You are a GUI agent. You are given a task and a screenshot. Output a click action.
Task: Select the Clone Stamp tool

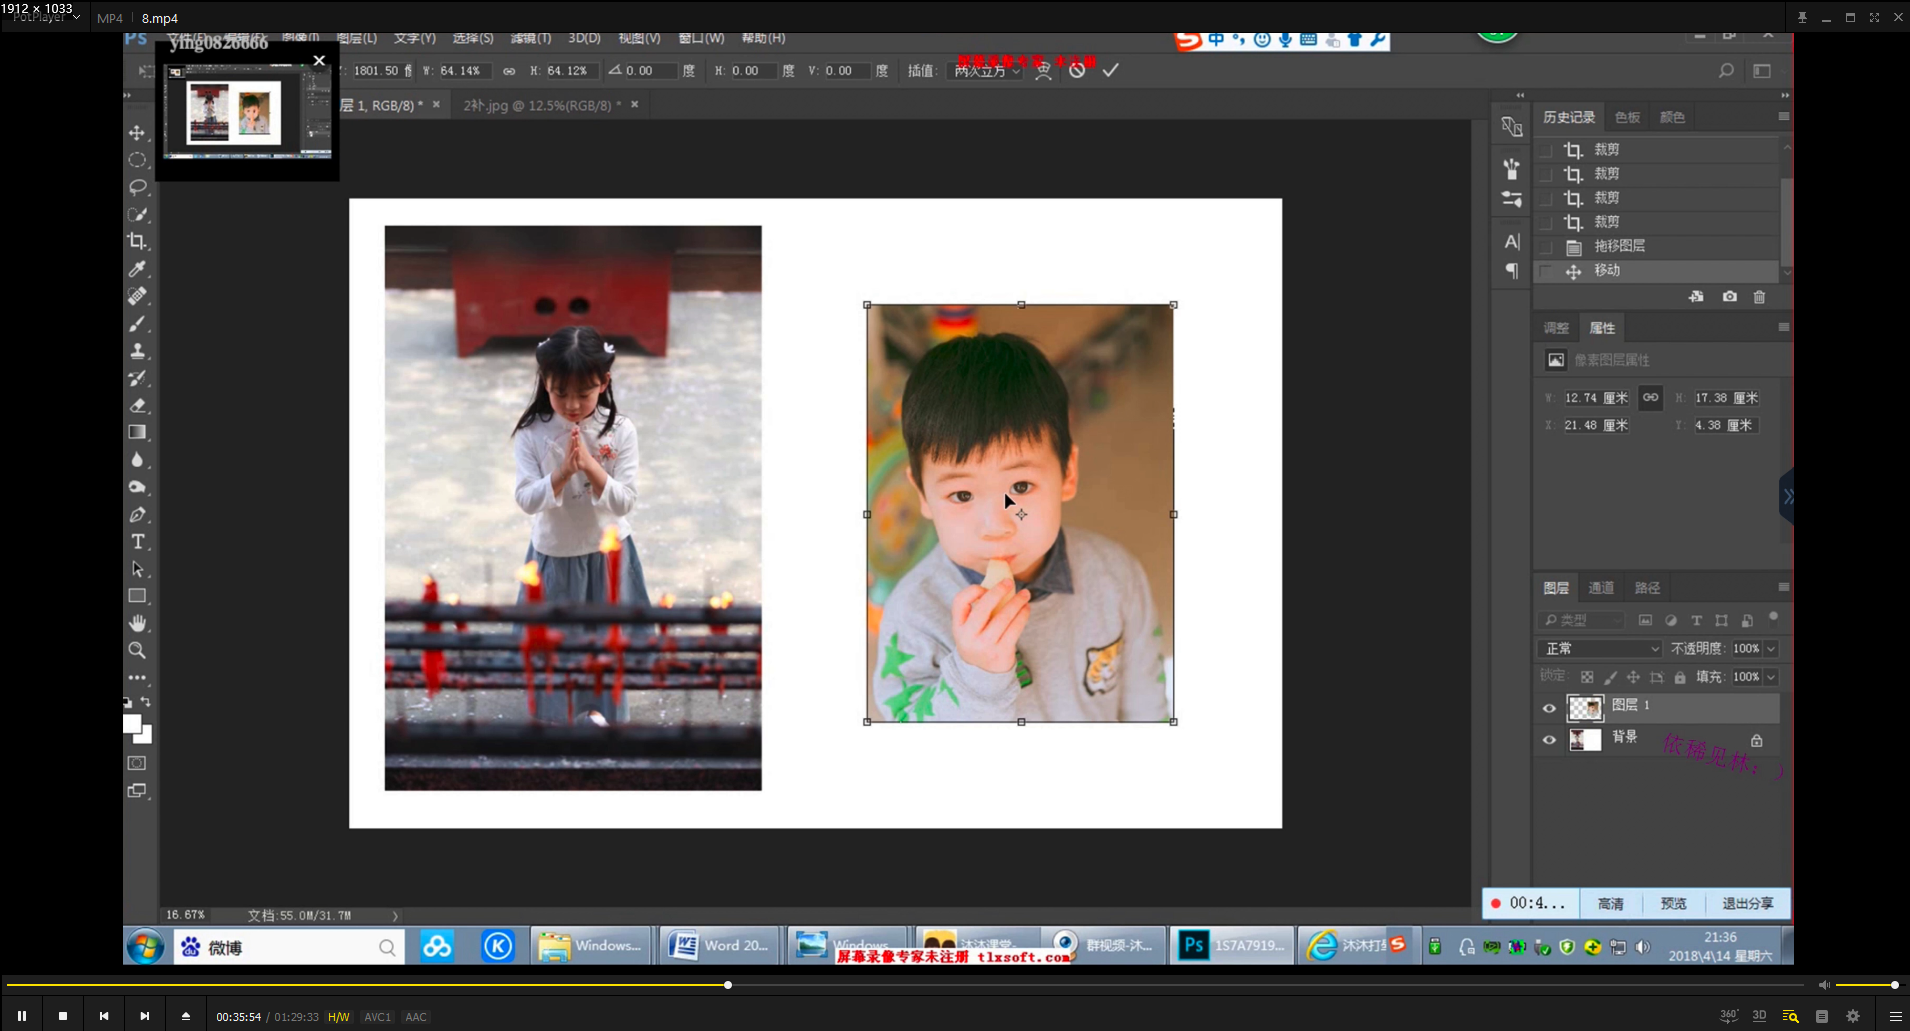tap(137, 351)
